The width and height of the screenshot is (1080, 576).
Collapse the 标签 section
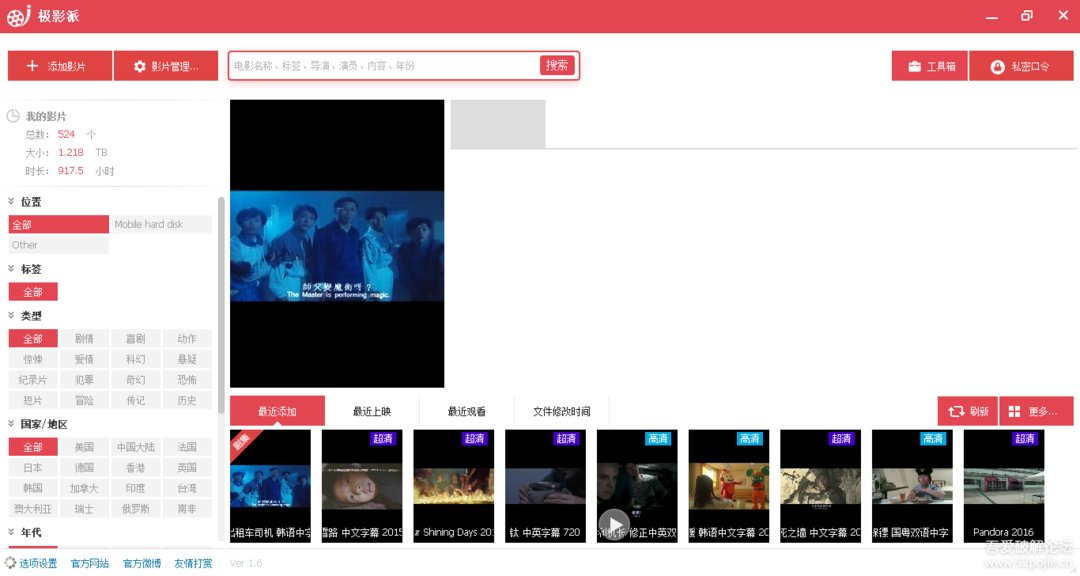coord(11,269)
